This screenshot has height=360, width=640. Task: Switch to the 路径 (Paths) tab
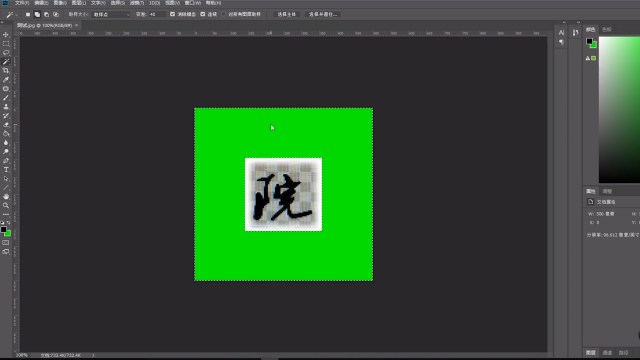tap(623, 353)
